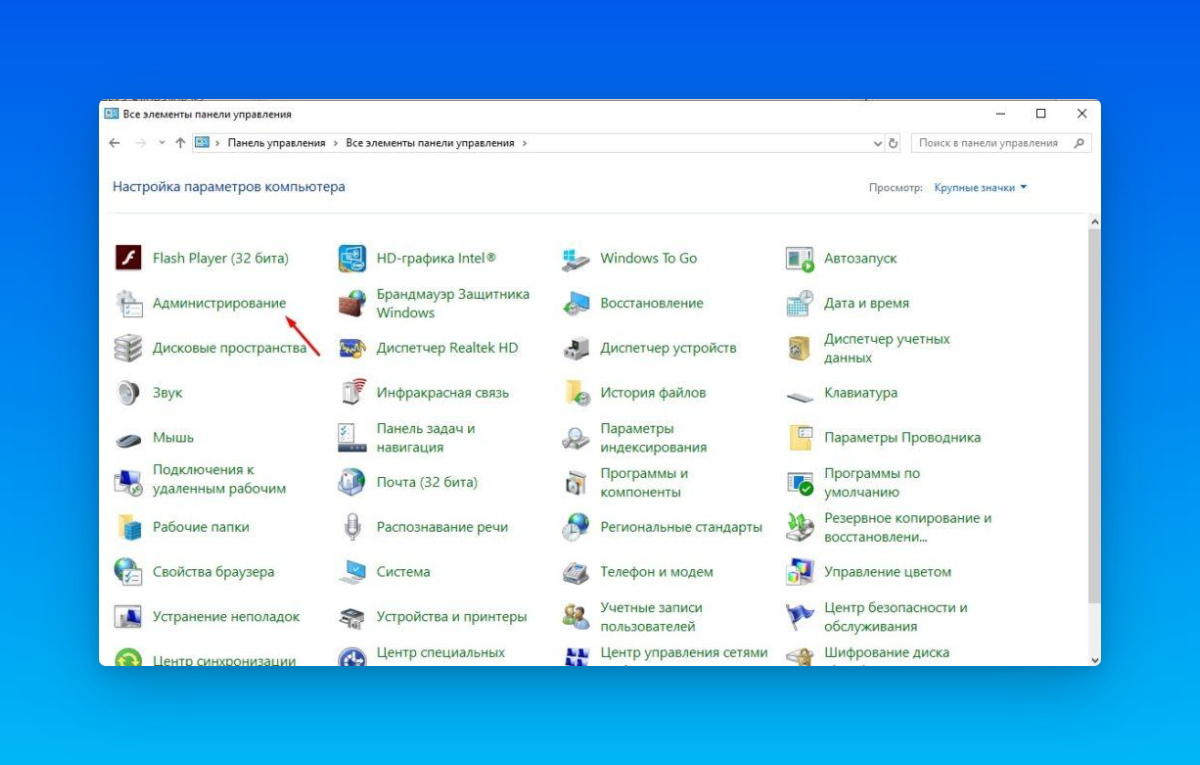
Task: Refresh the Control Panel view
Action: (x=894, y=143)
